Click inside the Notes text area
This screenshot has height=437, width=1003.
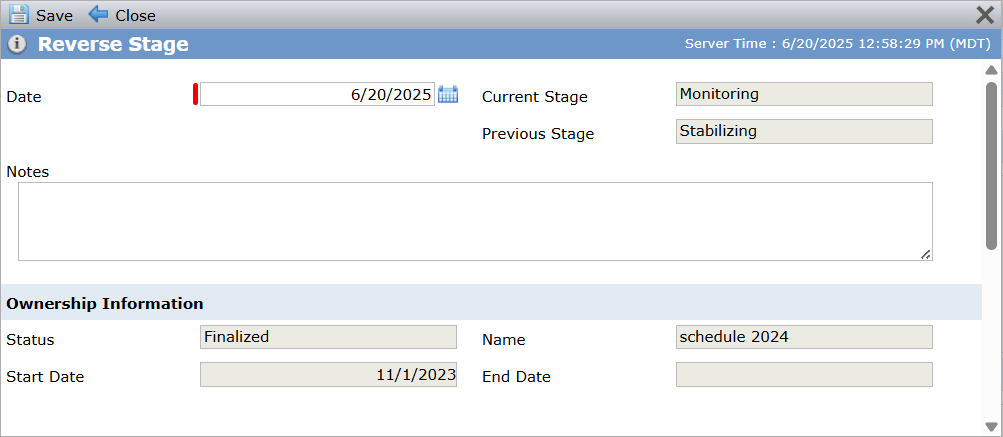[475, 221]
